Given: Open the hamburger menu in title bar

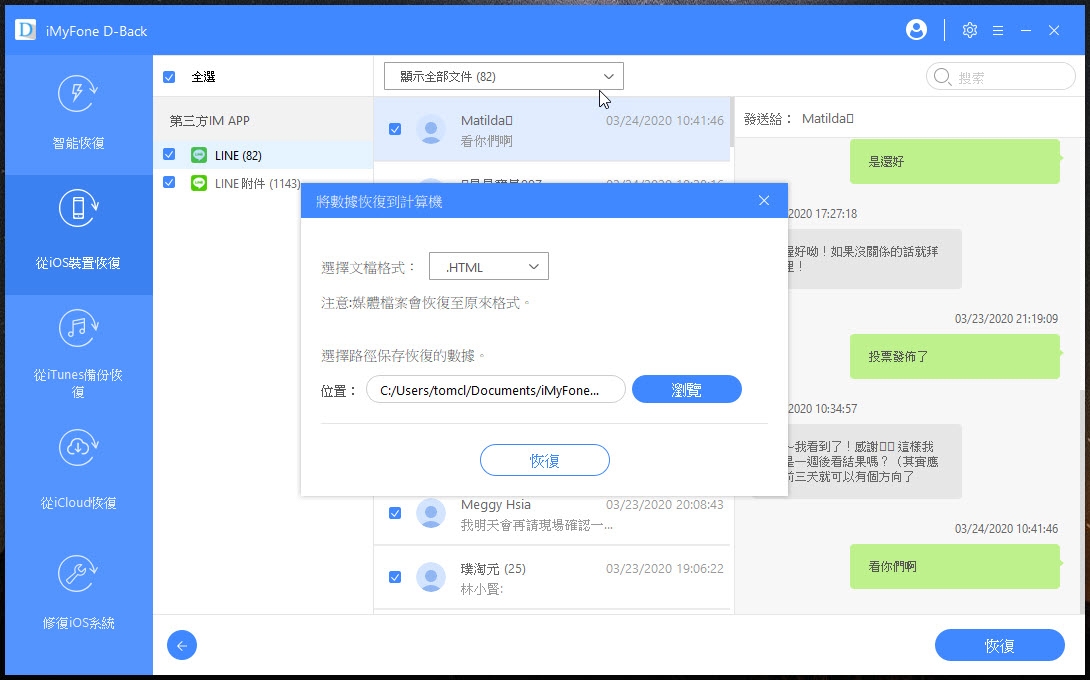Looking at the screenshot, I should (x=997, y=30).
